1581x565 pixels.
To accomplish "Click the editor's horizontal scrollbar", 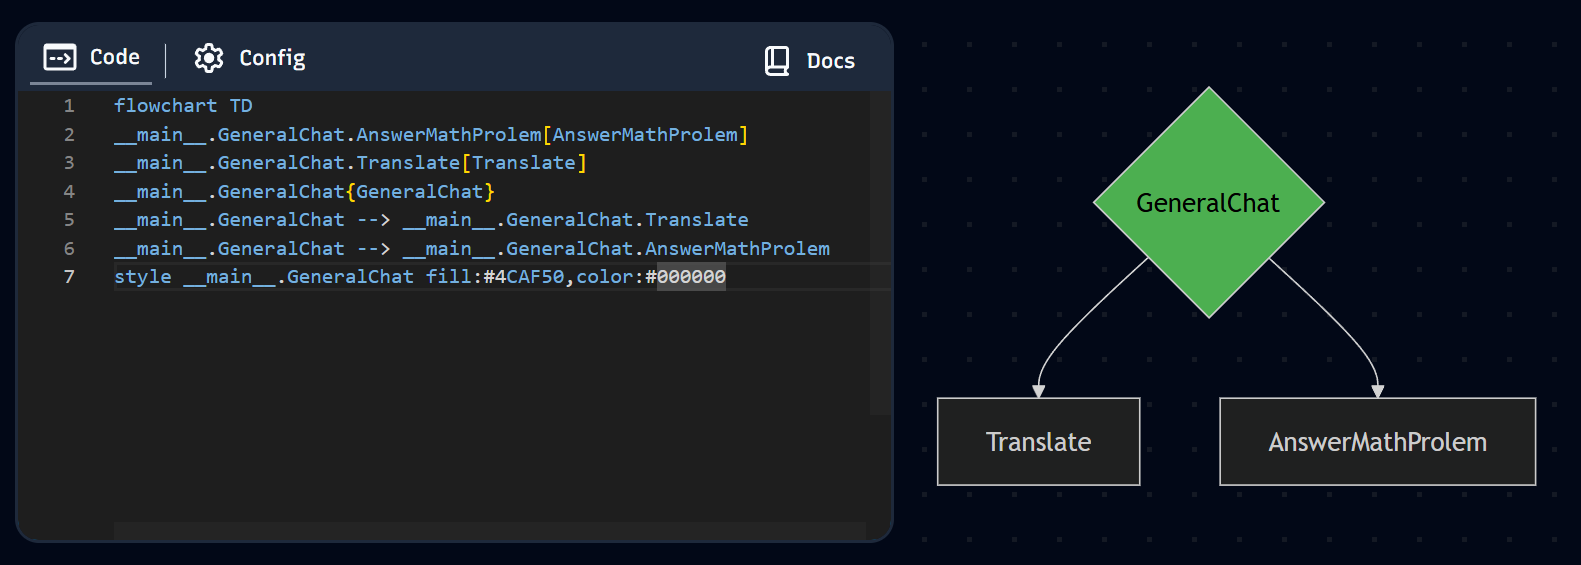I will click(x=489, y=530).
